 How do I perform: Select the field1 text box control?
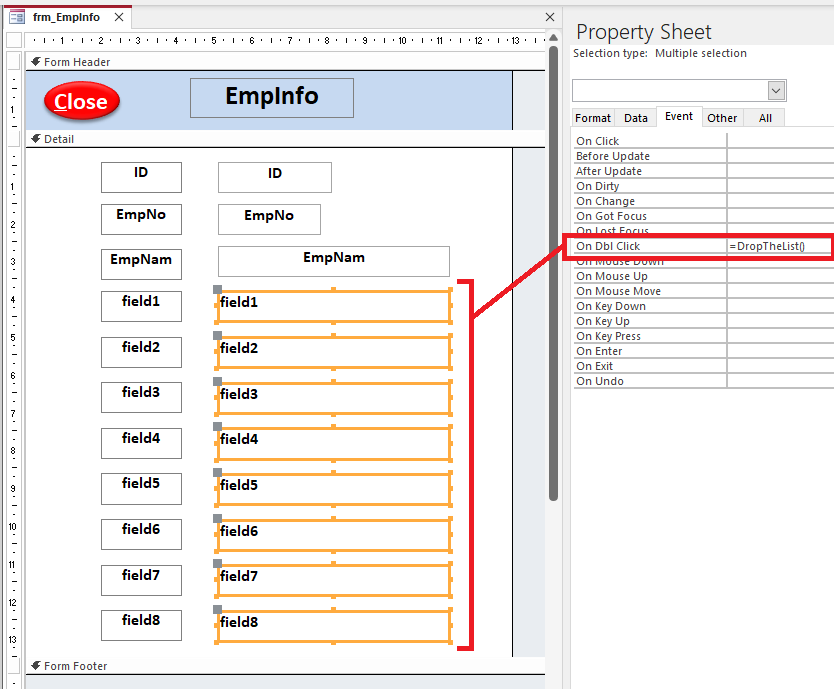pos(334,306)
